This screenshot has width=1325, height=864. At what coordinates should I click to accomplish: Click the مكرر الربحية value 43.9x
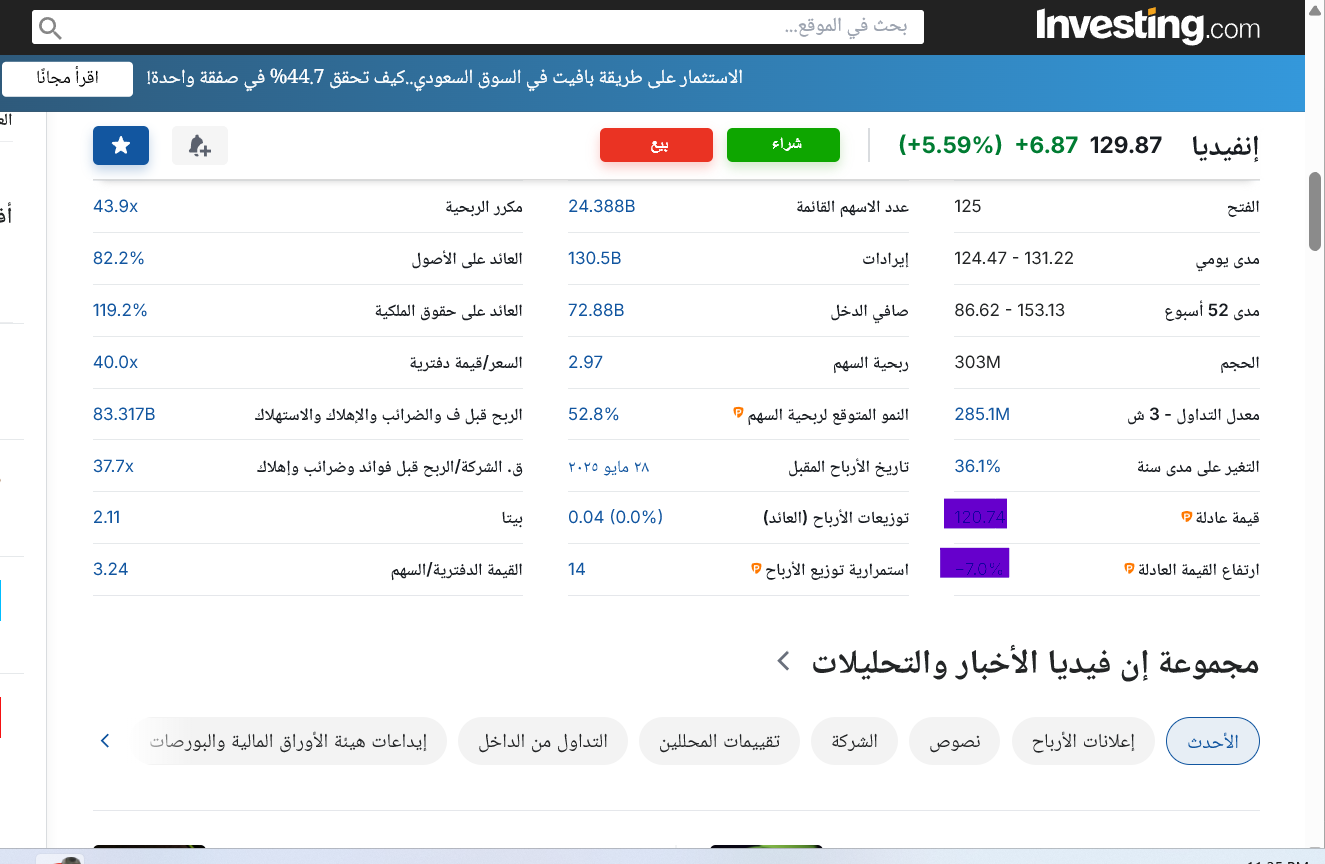point(115,206)
